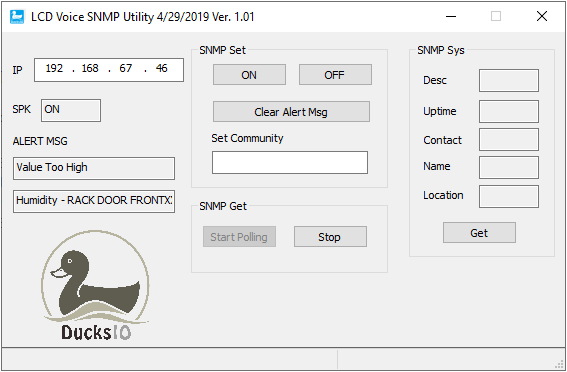Click the SPK status field showing ON
This screenshot has height=372, width=567.
tap(71, 110)
